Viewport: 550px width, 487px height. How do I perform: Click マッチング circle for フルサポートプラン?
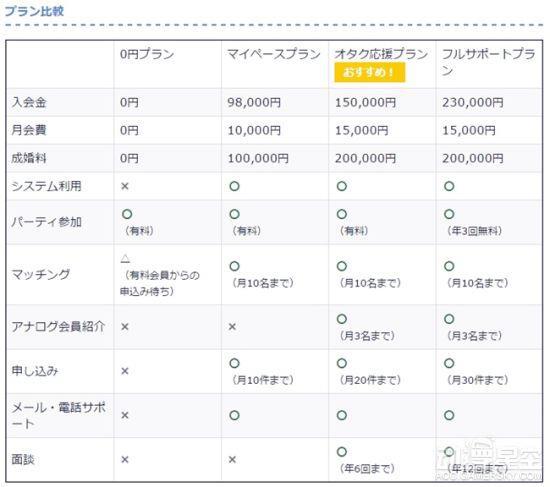tap(449, 266)
